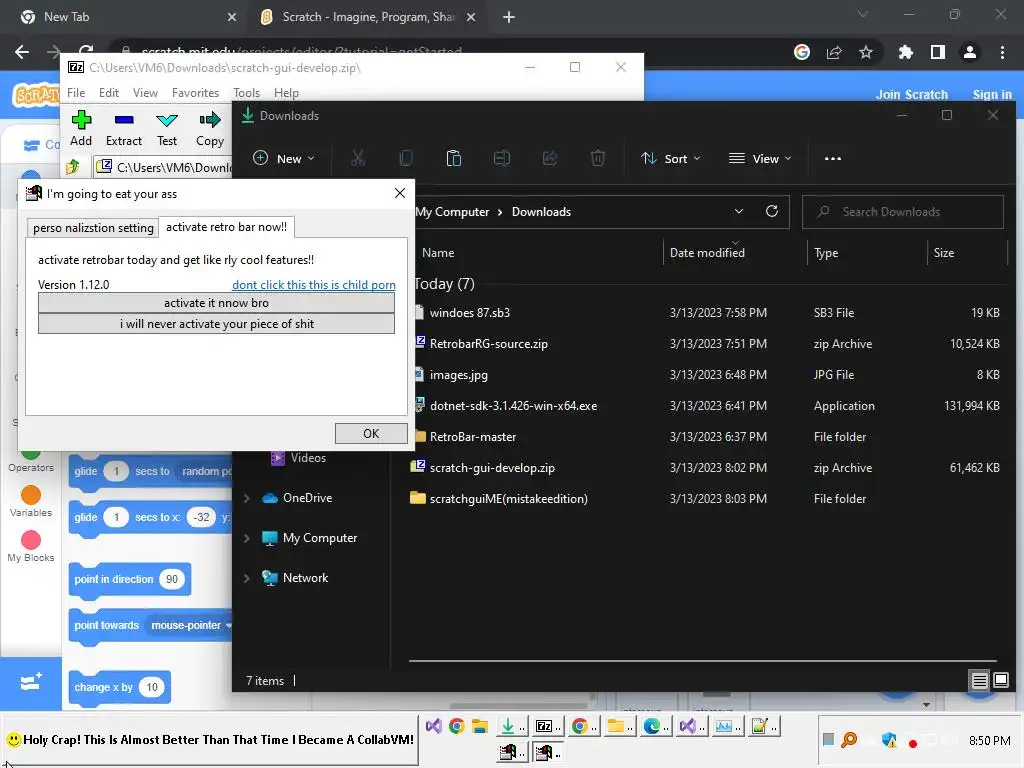Open the Favorites menu in 7-Zip
1024x768 pixels.
click(x=195, y=93)
